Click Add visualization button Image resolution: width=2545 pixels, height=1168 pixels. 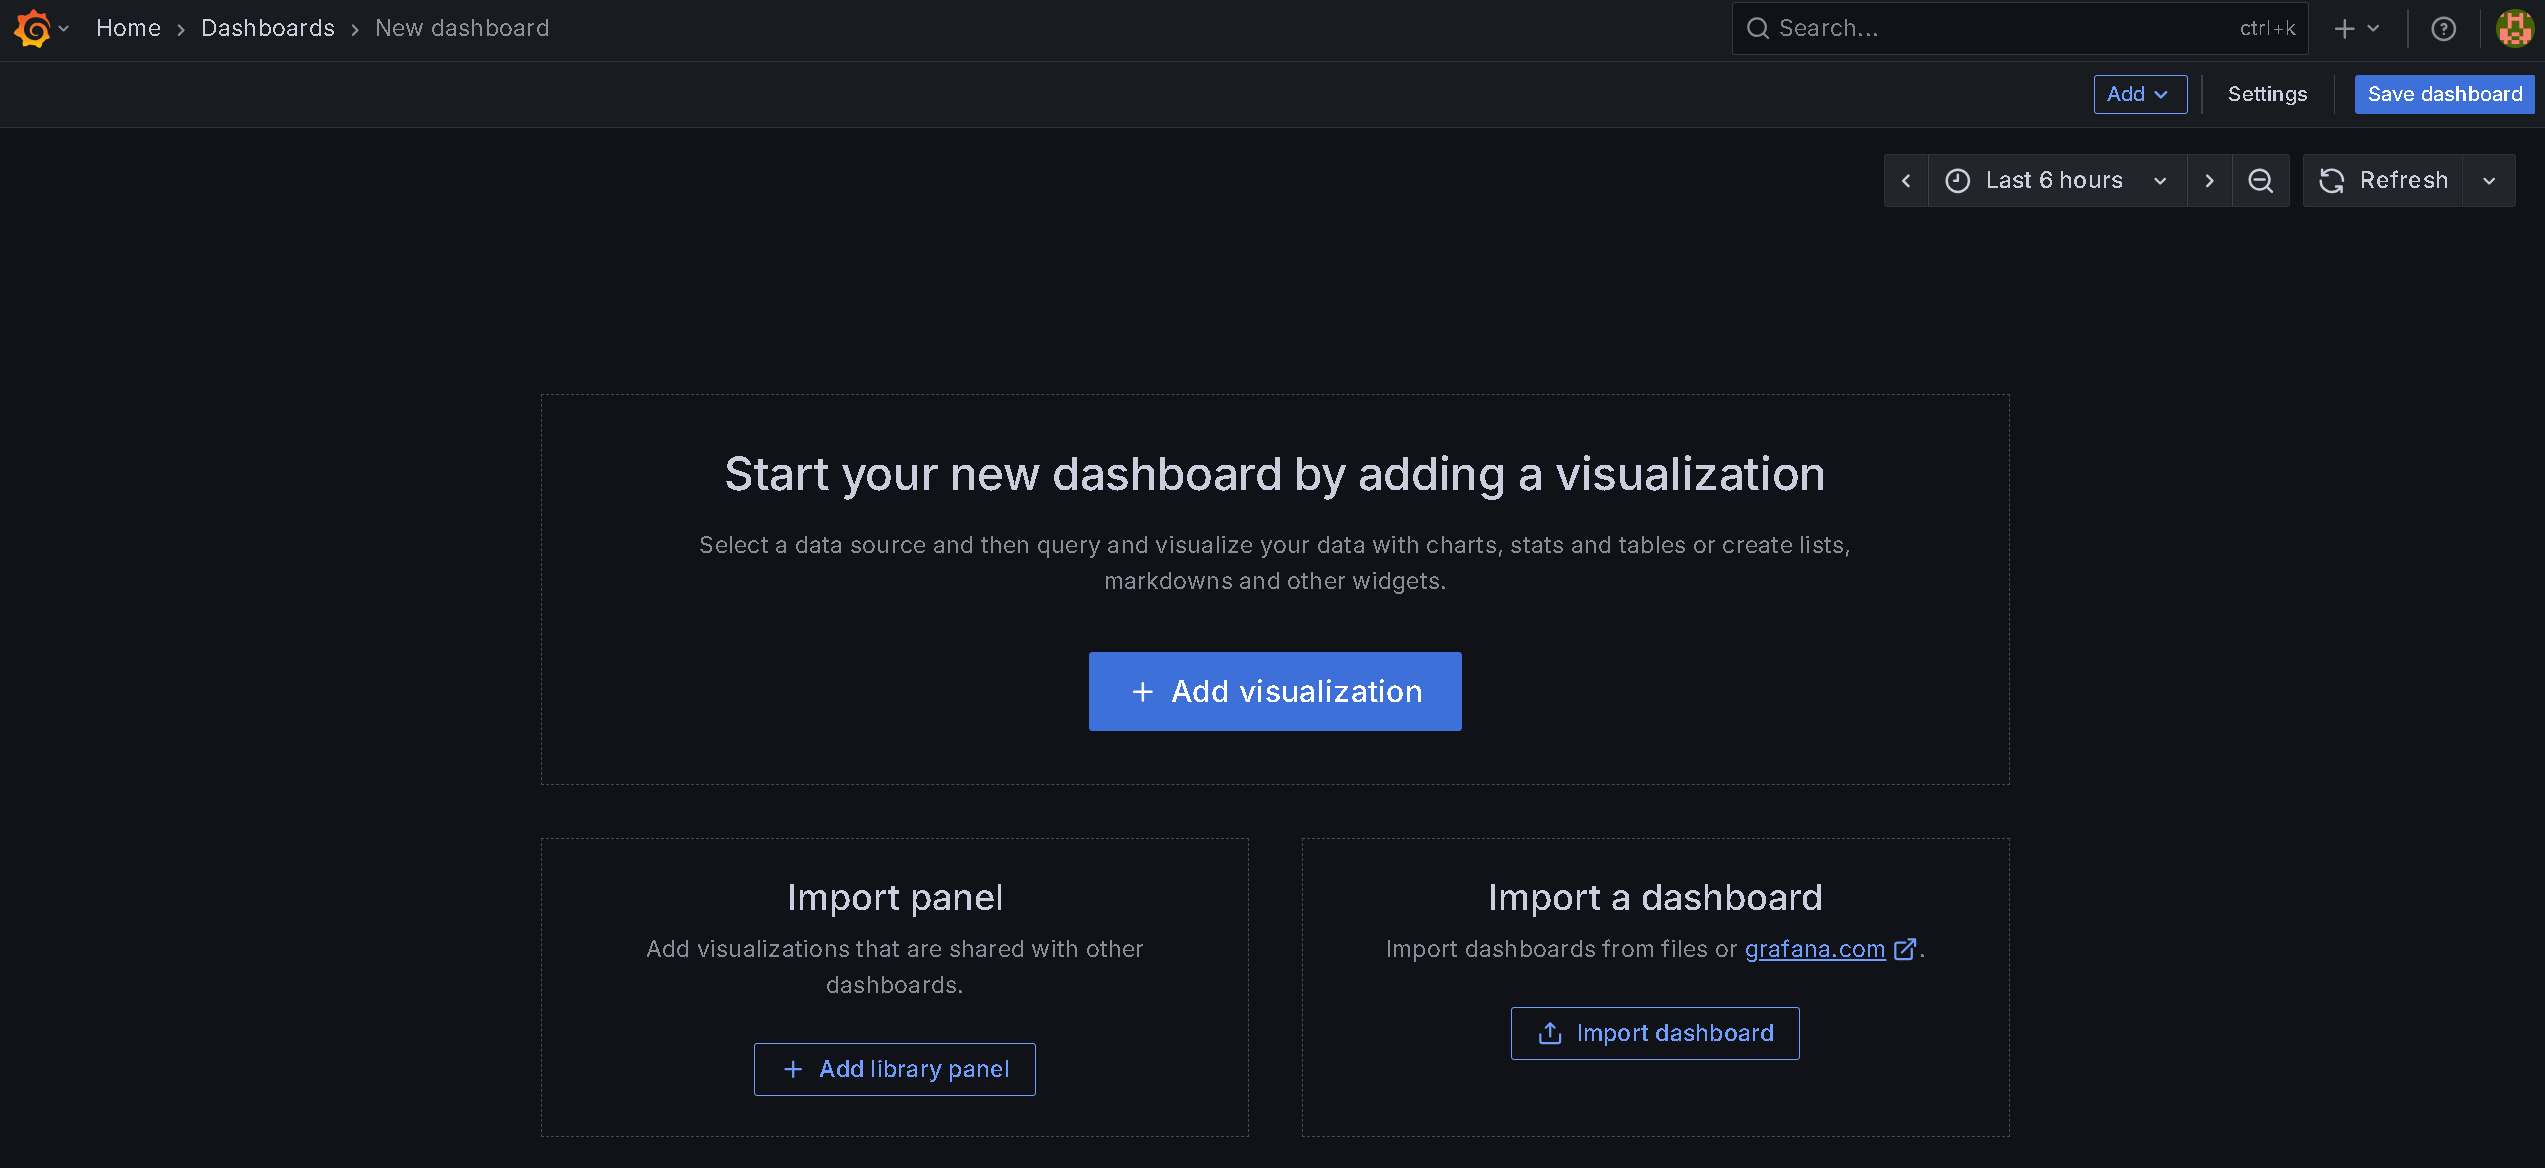1274,691
